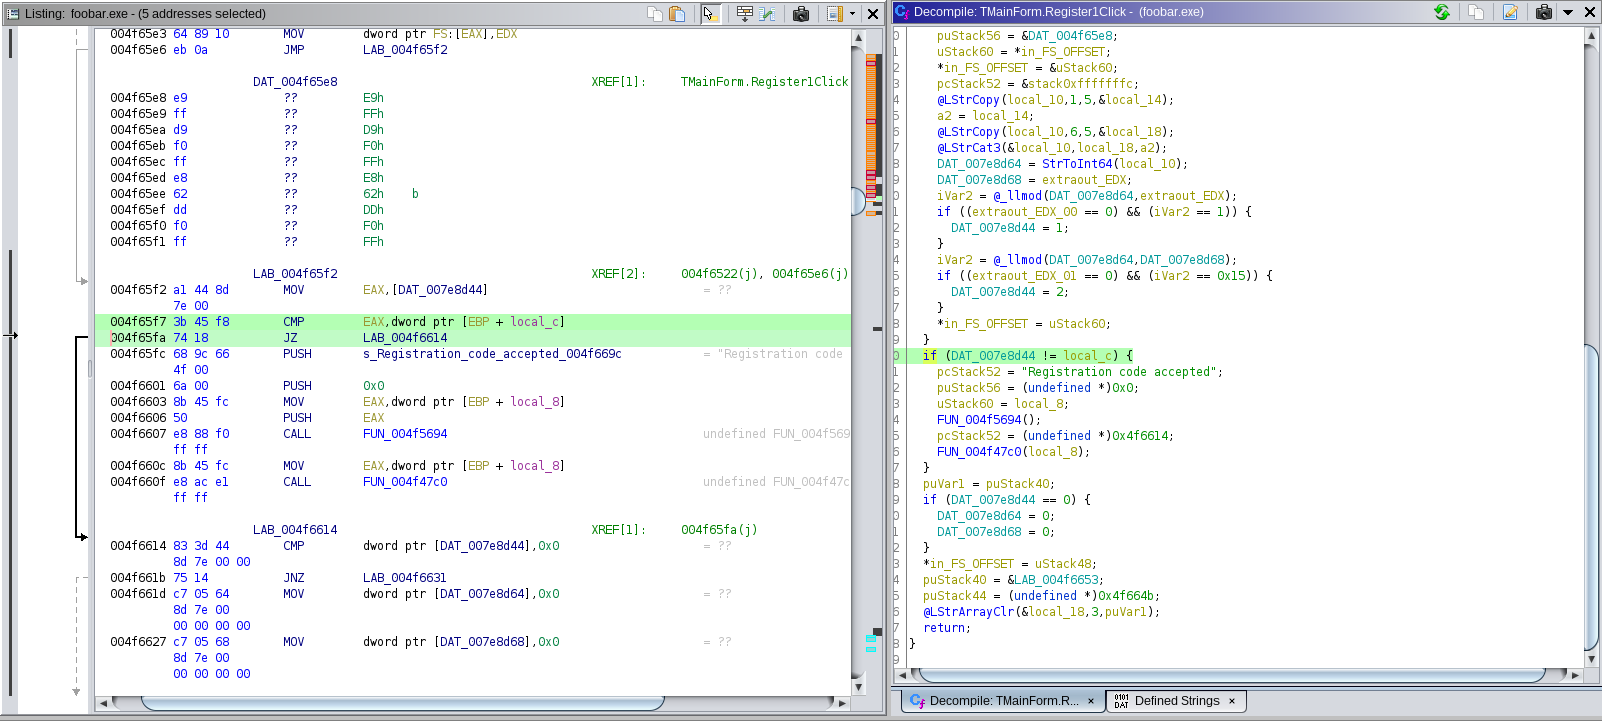Click FUN_004f5694 in the CALL instruction

point(405,434)
